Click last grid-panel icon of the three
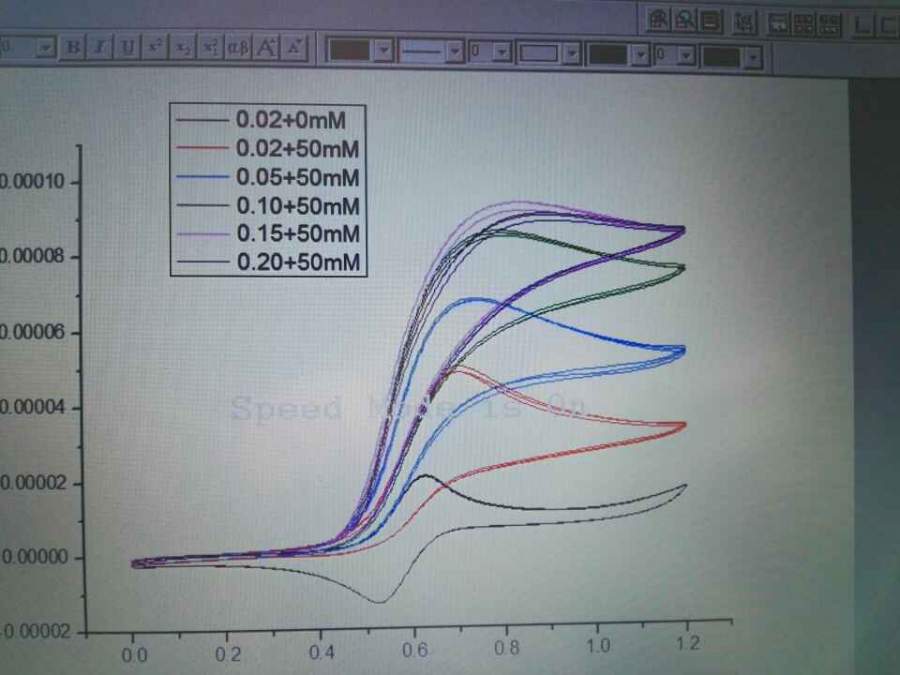This screenshot has width=900, height=675. 829,25
